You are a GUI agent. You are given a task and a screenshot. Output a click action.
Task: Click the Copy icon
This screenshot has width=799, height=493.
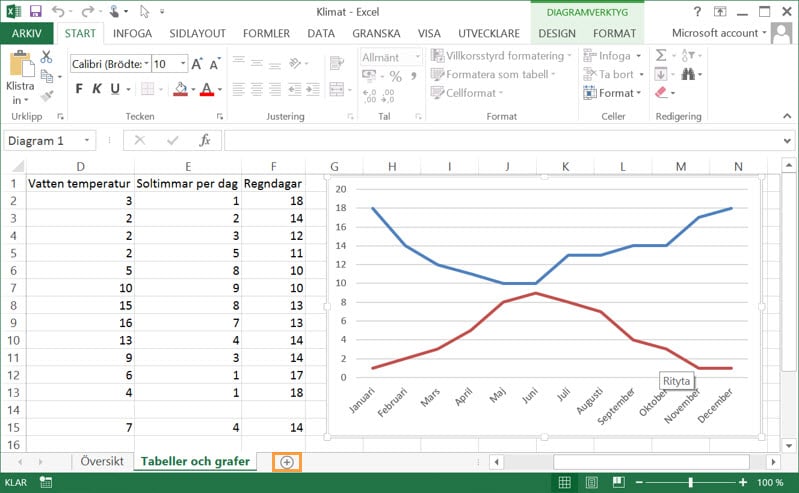47,76
